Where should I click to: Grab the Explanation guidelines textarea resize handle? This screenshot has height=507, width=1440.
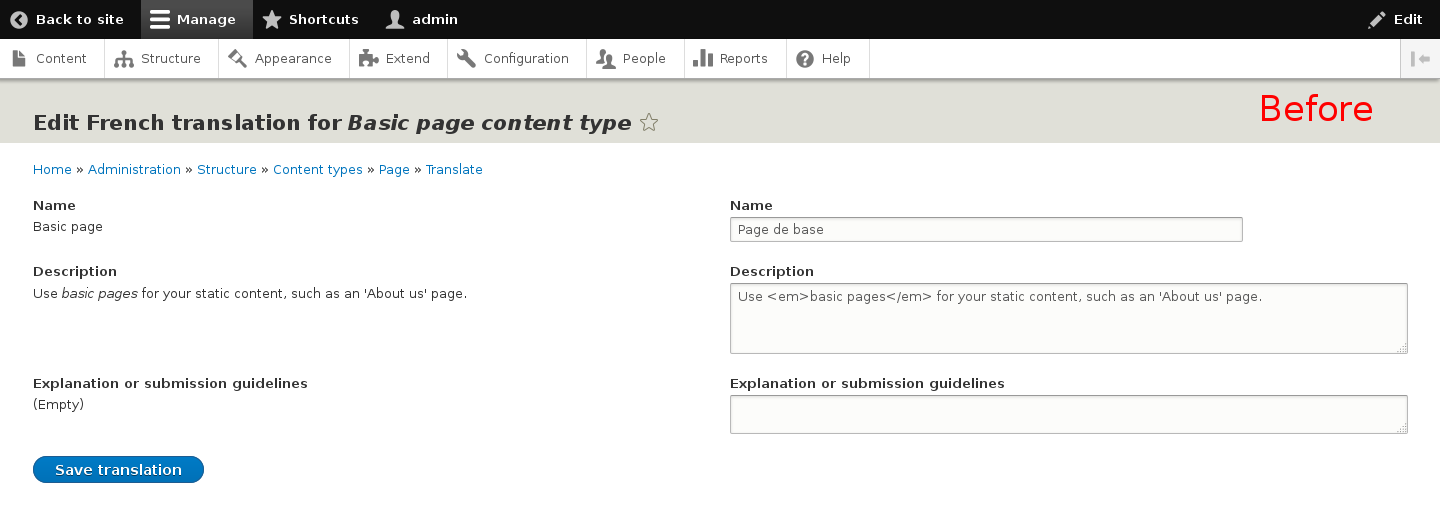click(1402, 428)
